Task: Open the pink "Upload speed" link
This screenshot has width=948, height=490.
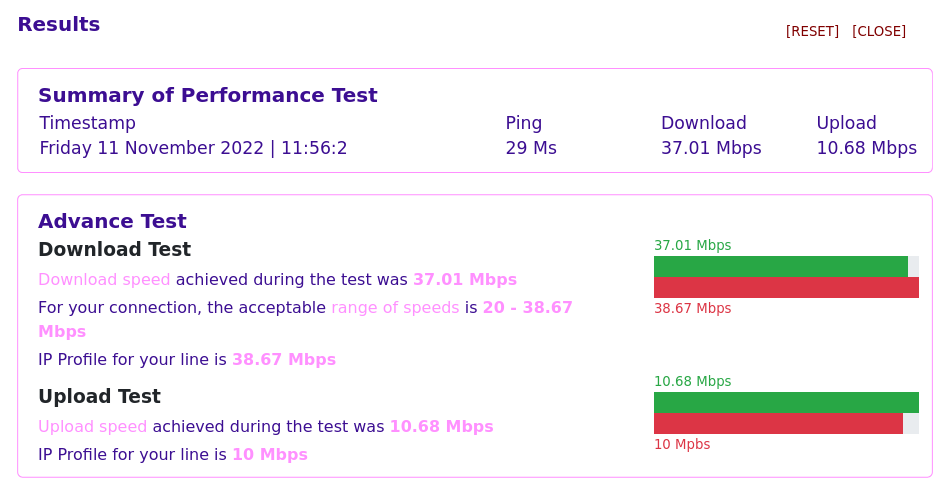Action: pyautogui.click(x=92, y=427)
